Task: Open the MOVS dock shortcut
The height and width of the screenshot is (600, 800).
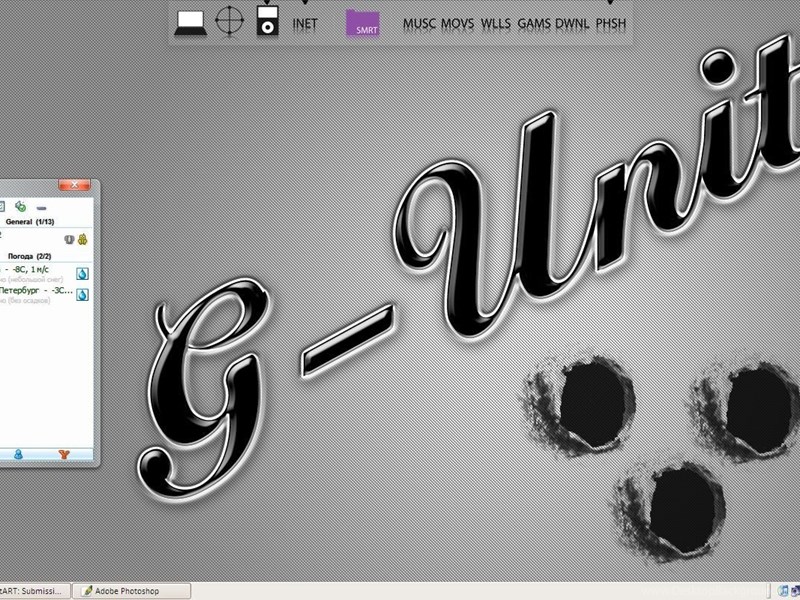Action: (457, 23)
